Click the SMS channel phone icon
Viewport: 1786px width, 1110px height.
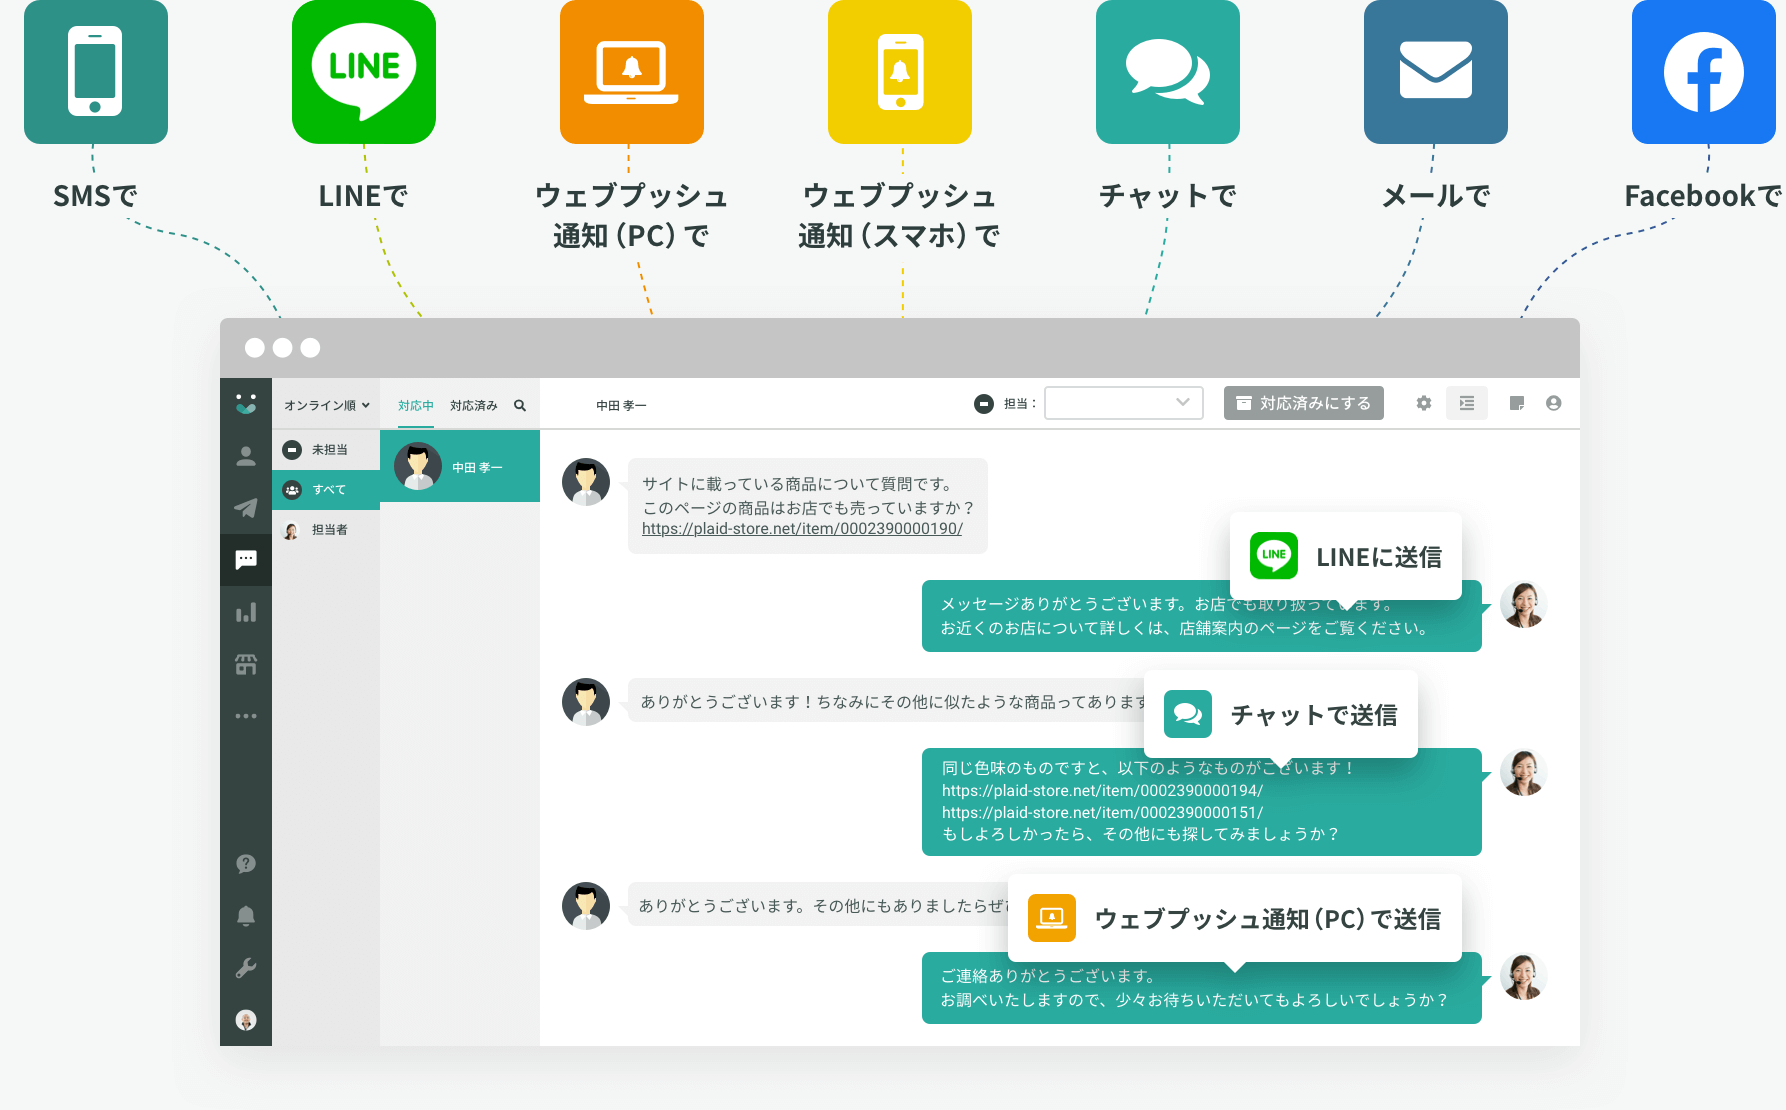pyautogui.click(x=96, y=72)
